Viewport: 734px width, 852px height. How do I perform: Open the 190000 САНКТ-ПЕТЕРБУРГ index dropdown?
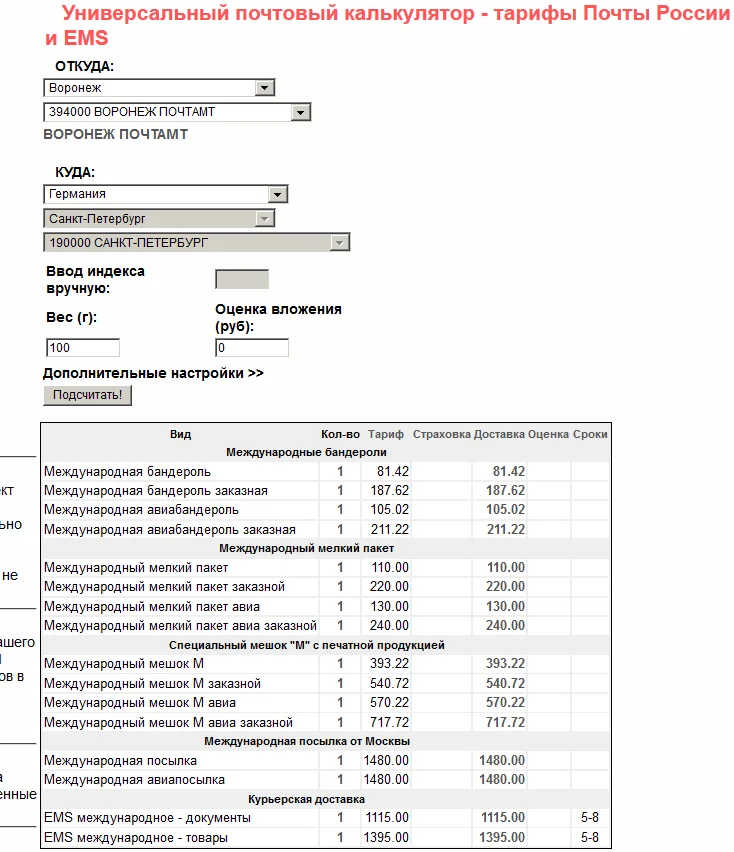pyautogui.click(x=197, y=242)
